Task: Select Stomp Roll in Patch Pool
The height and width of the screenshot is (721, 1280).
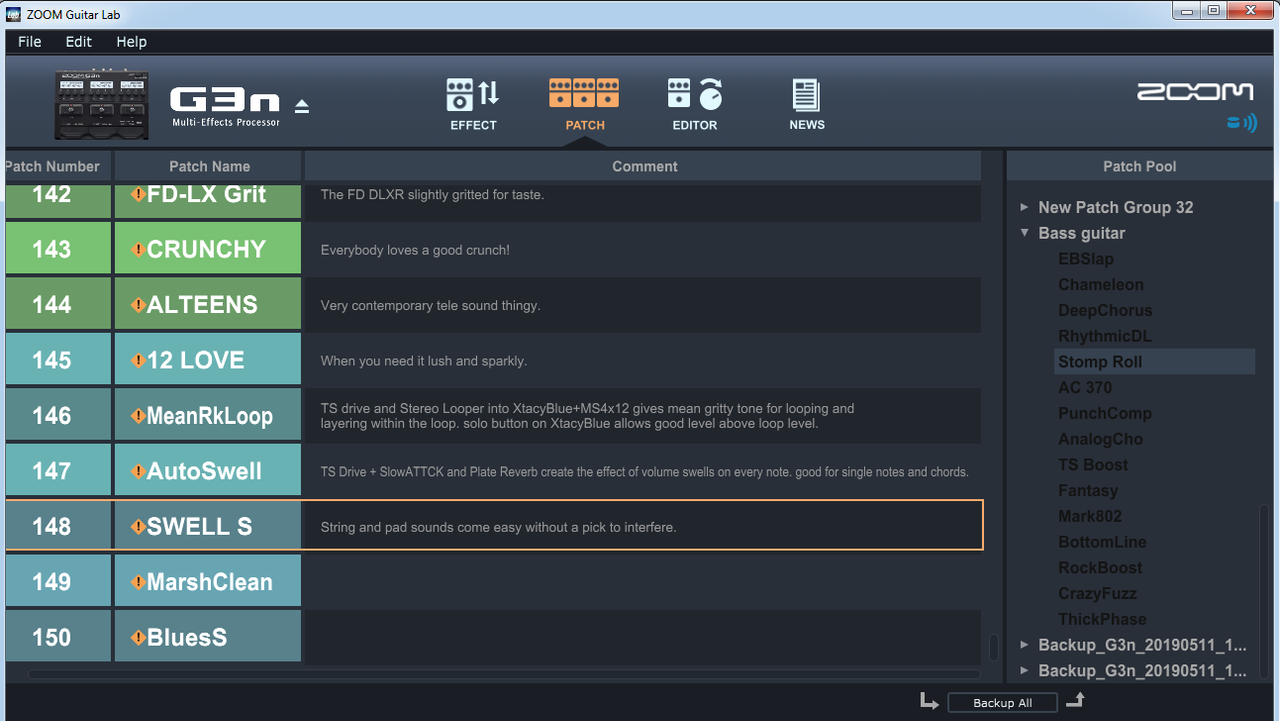Action: click(1155, 362)
